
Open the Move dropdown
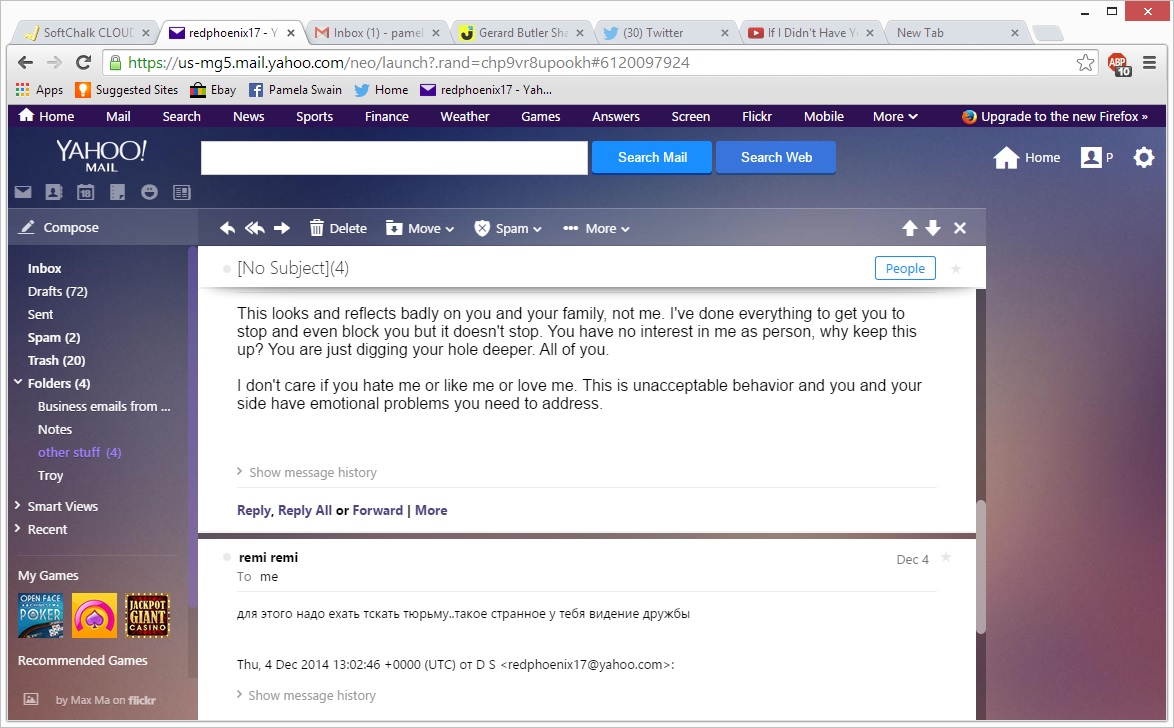pos(420,228)
